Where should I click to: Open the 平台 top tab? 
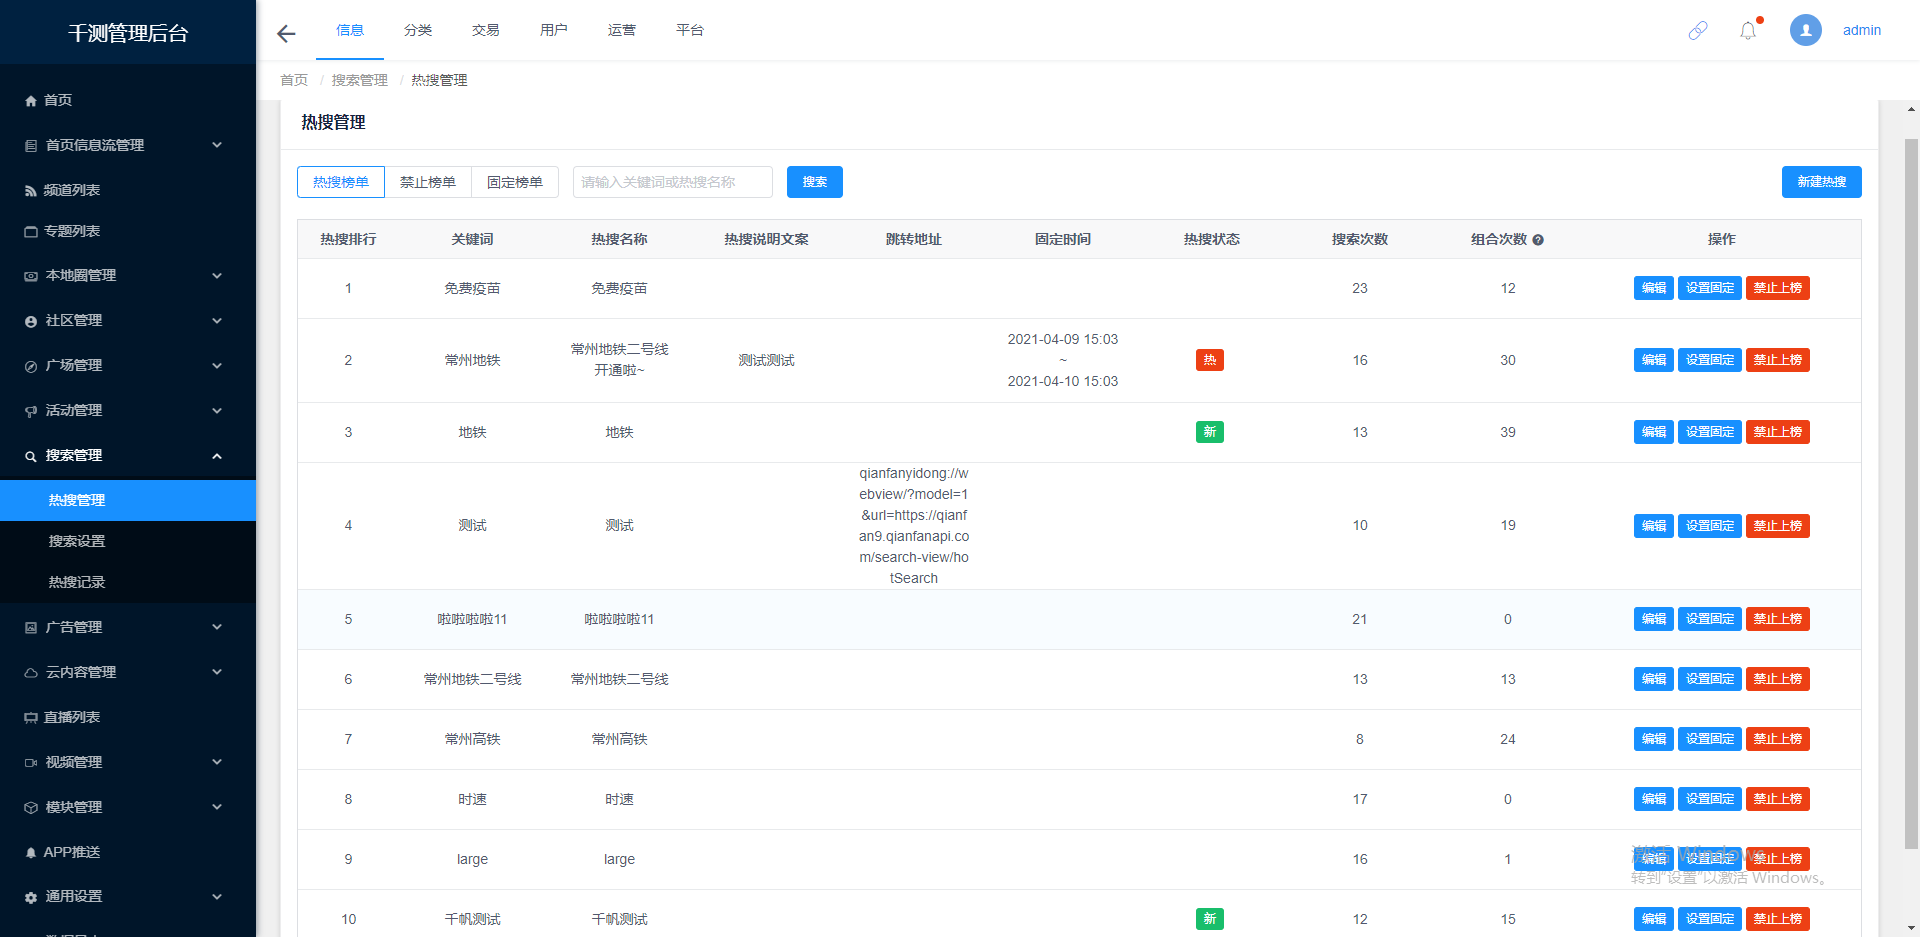tap(690, 30)
